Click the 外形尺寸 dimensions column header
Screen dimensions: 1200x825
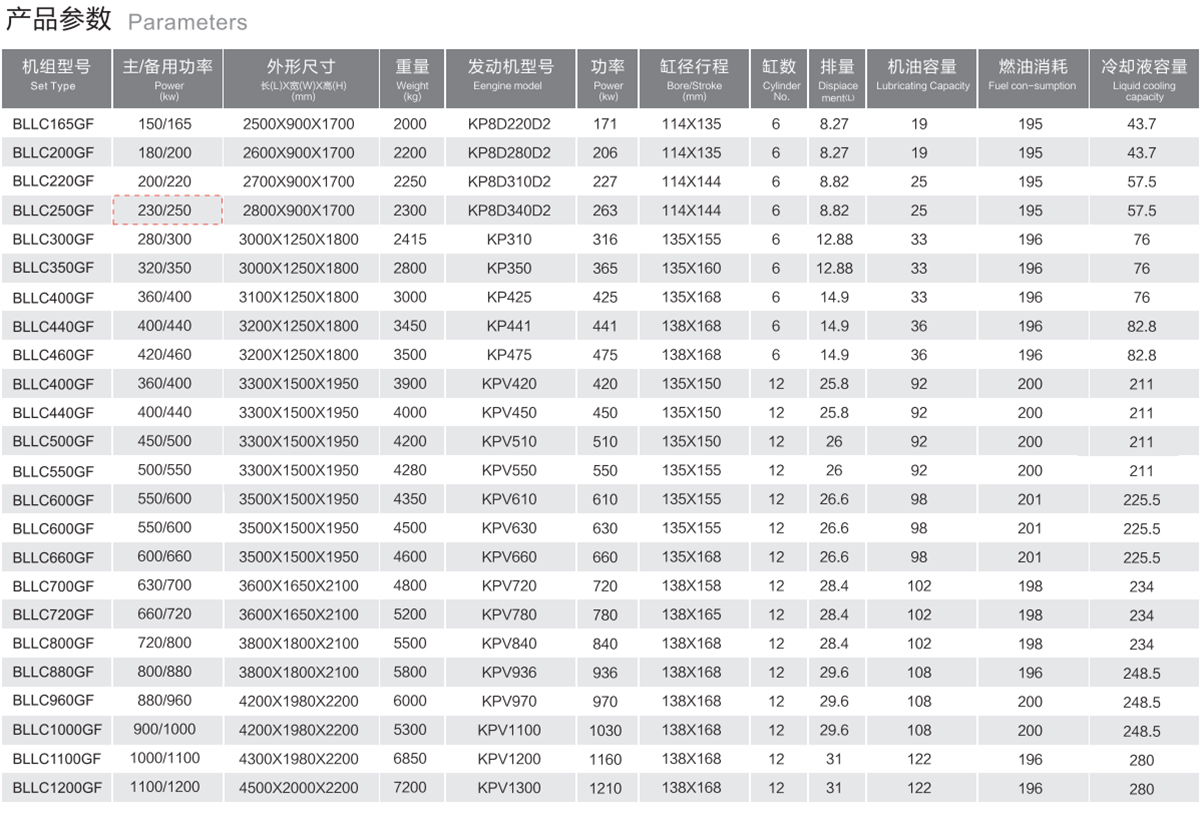click(301, 76)
